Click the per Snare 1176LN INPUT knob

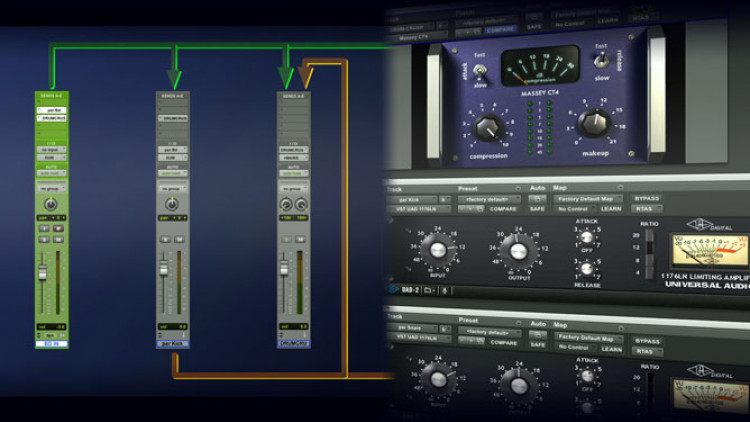pyautogui.click(x=438, y=380)
